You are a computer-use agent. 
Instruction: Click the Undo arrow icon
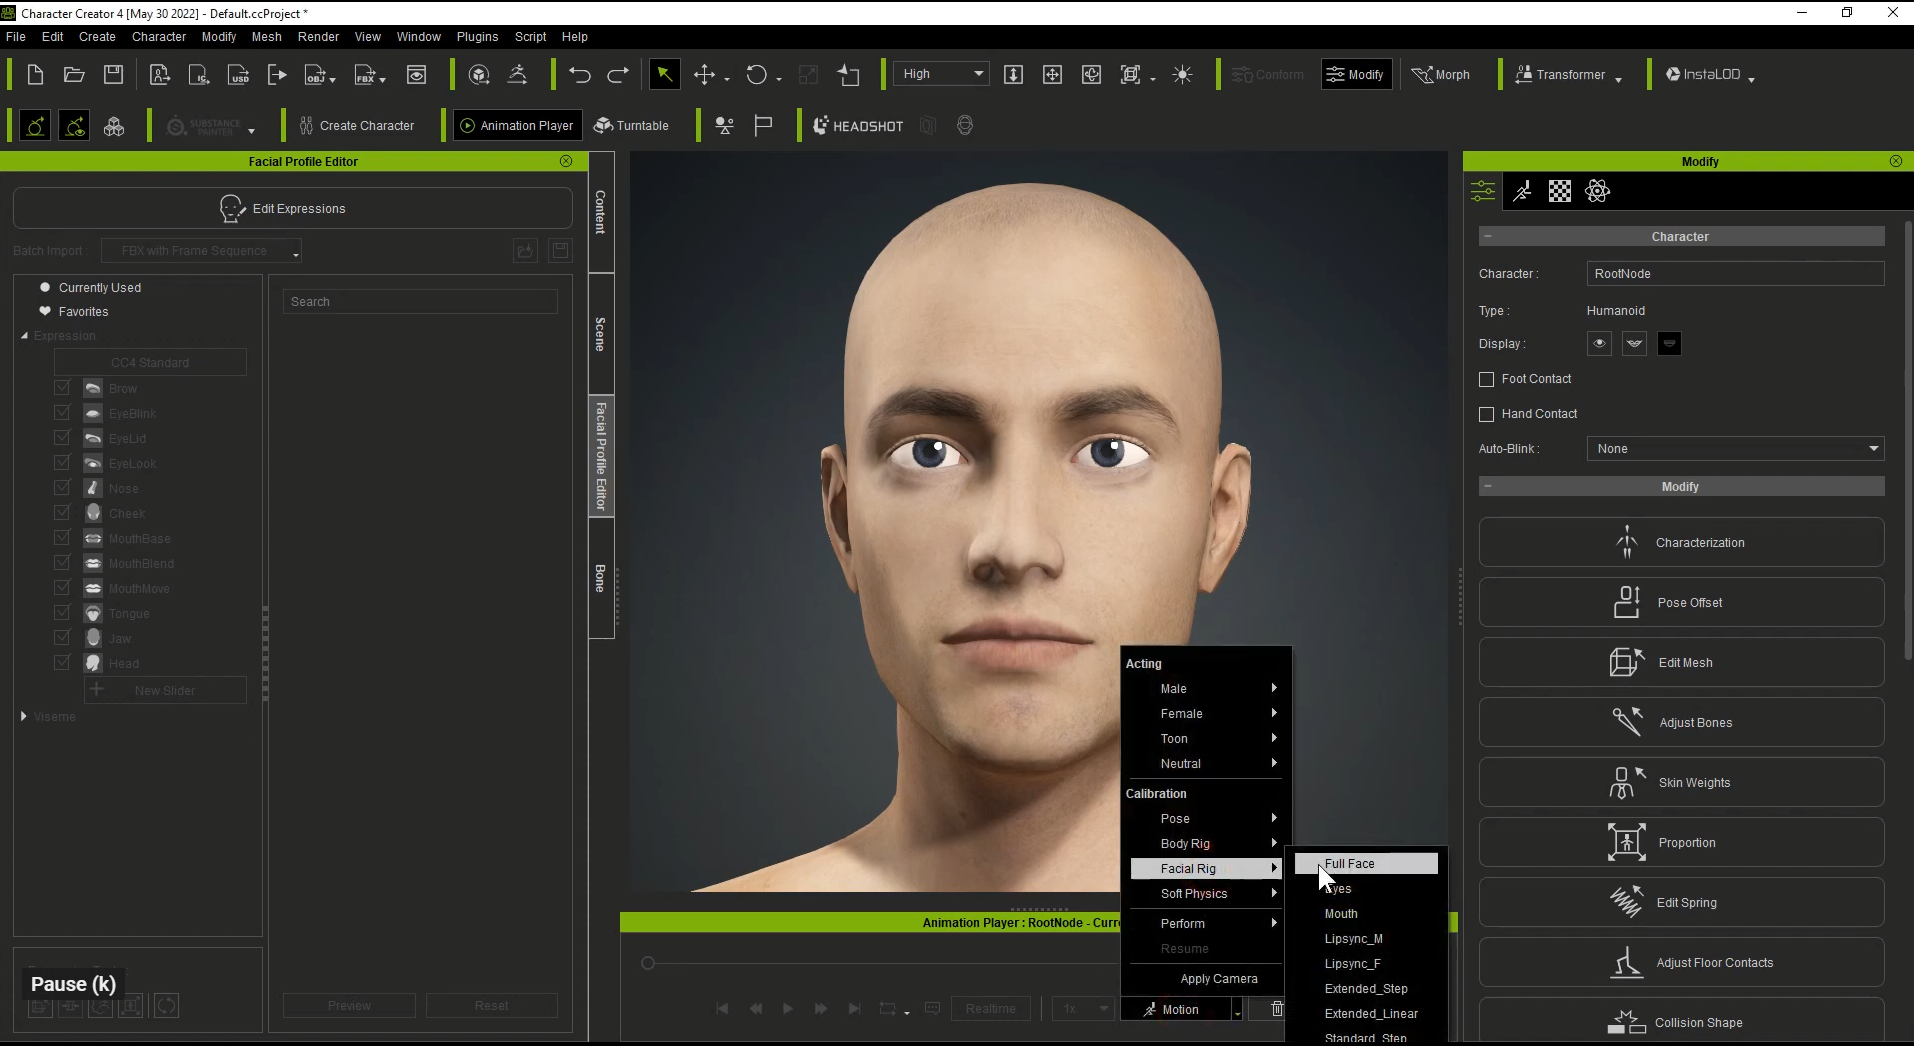580,75
